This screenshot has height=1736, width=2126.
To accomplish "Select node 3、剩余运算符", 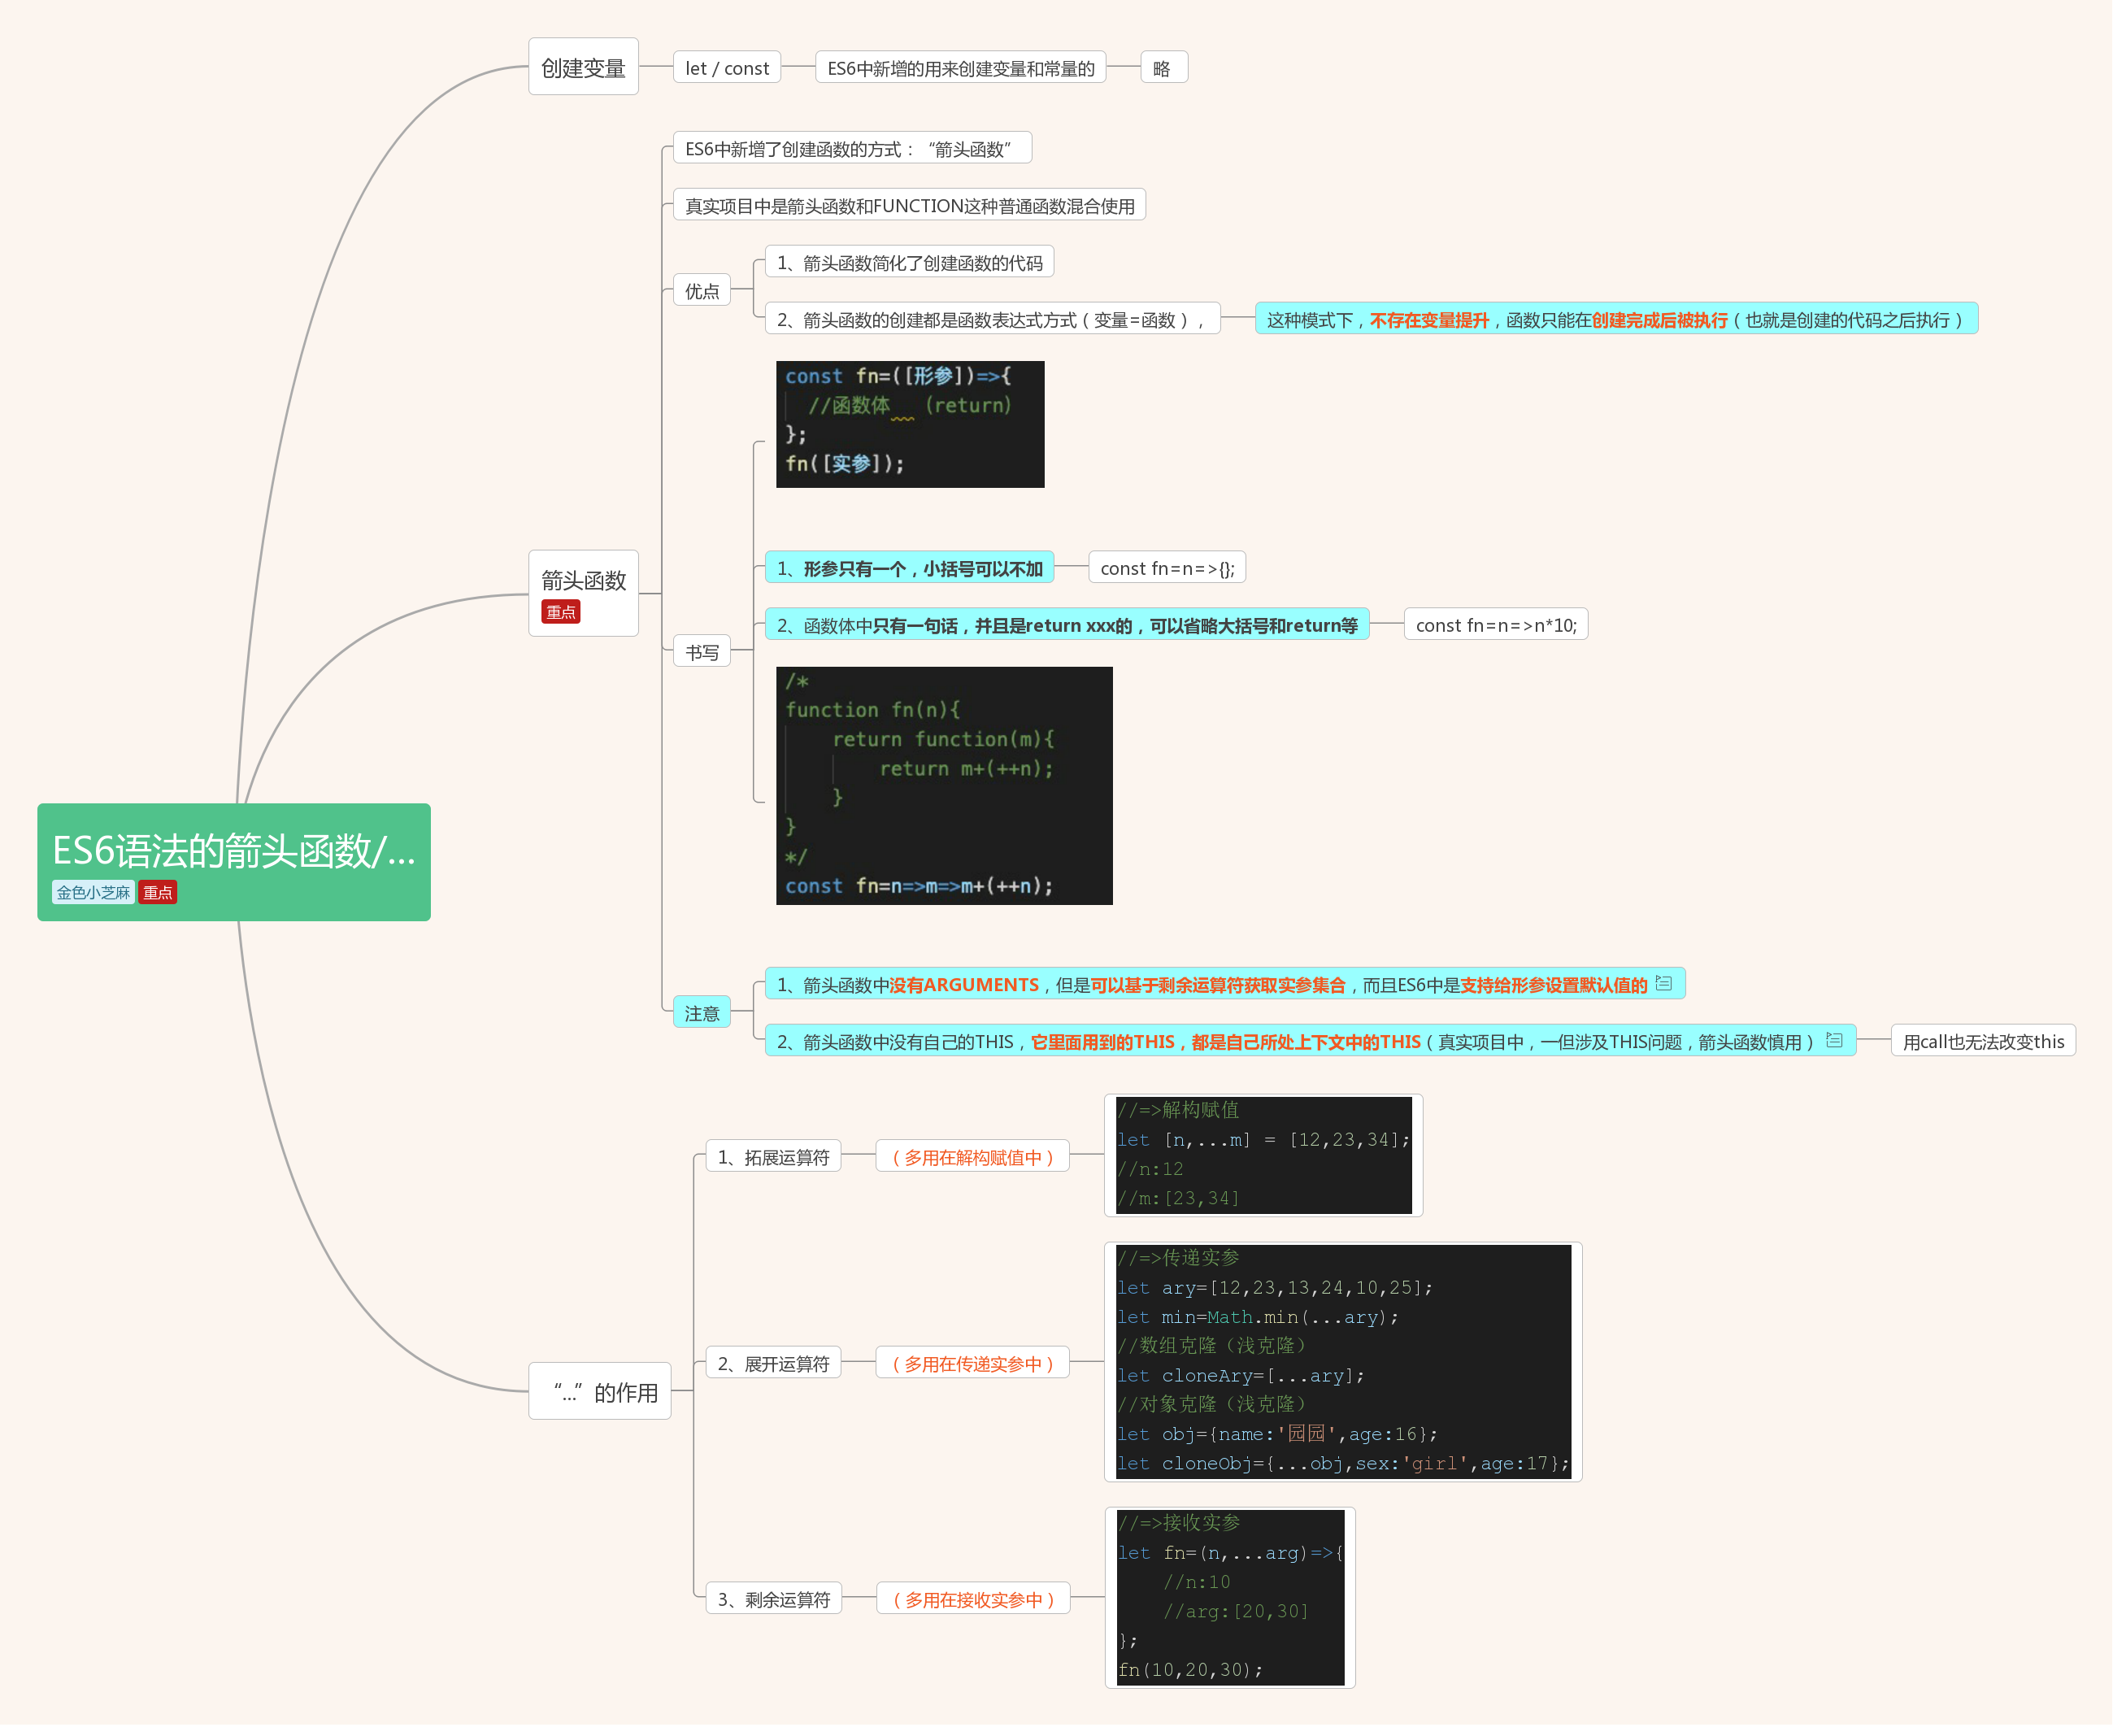I will tap(779, 1609).
